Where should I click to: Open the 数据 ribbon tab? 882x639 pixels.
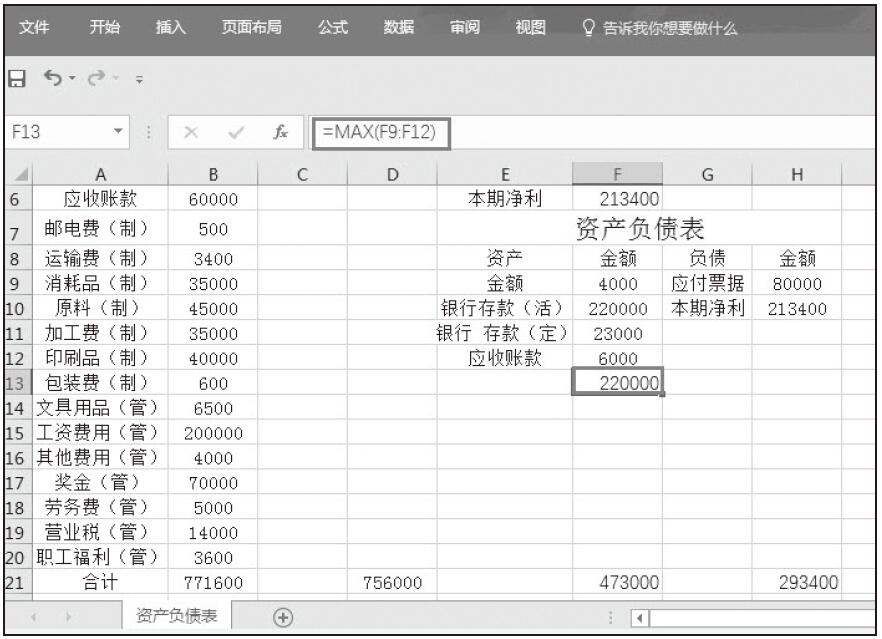click(x=399, y=28)
